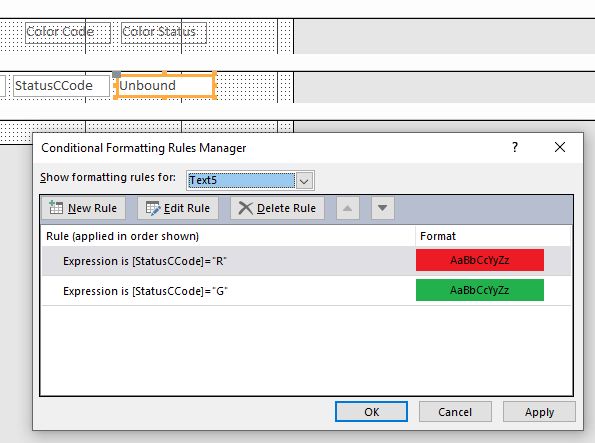Confirm with the OK button
This screenshot has width=595, height=443.
click(371, 412)
